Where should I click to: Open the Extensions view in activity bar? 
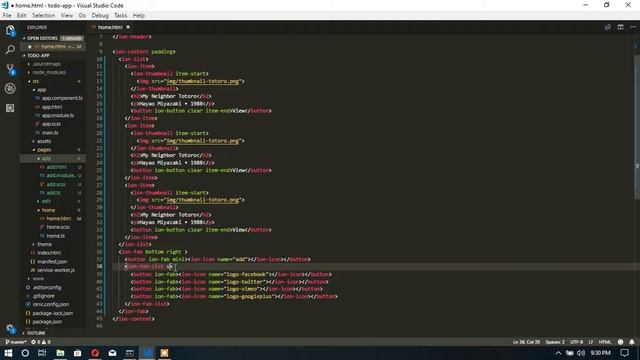tap(10, 108)
